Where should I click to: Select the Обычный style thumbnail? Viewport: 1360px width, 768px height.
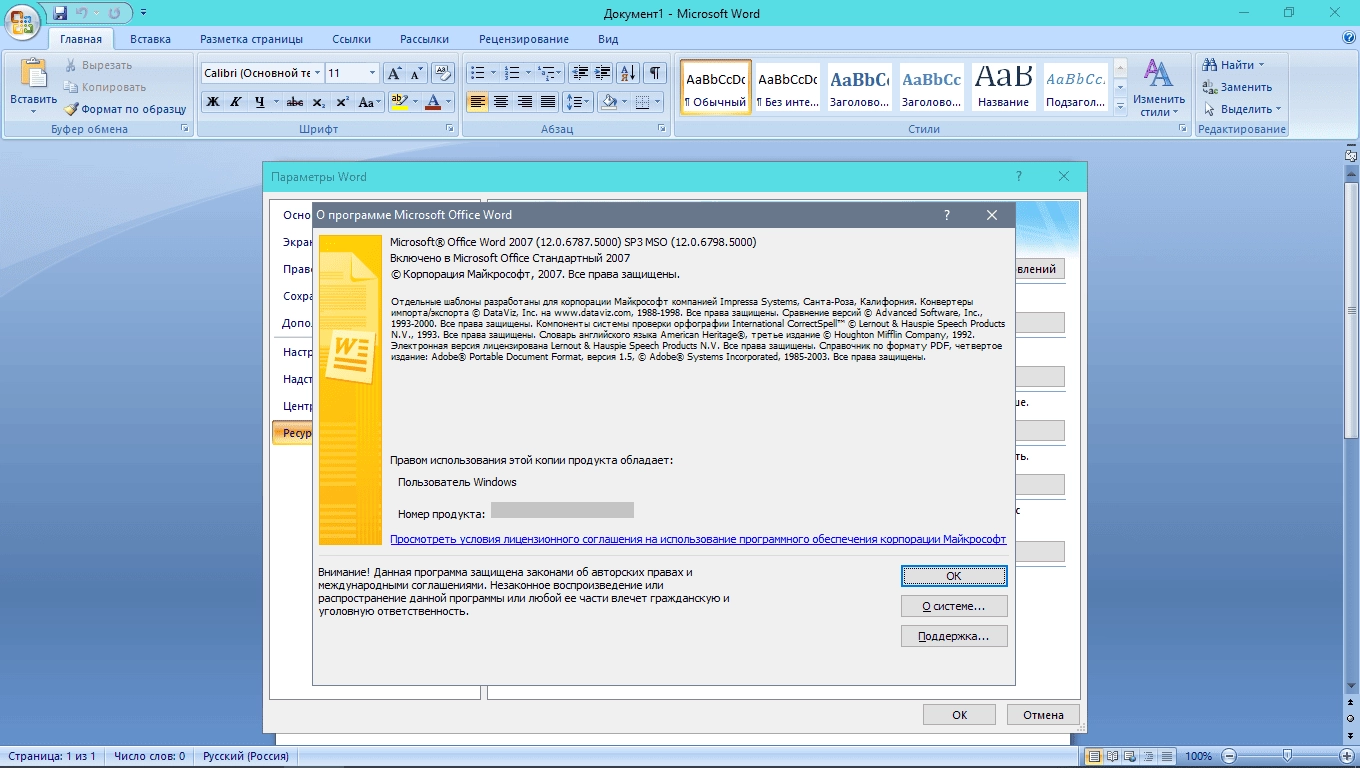(716, 87)
